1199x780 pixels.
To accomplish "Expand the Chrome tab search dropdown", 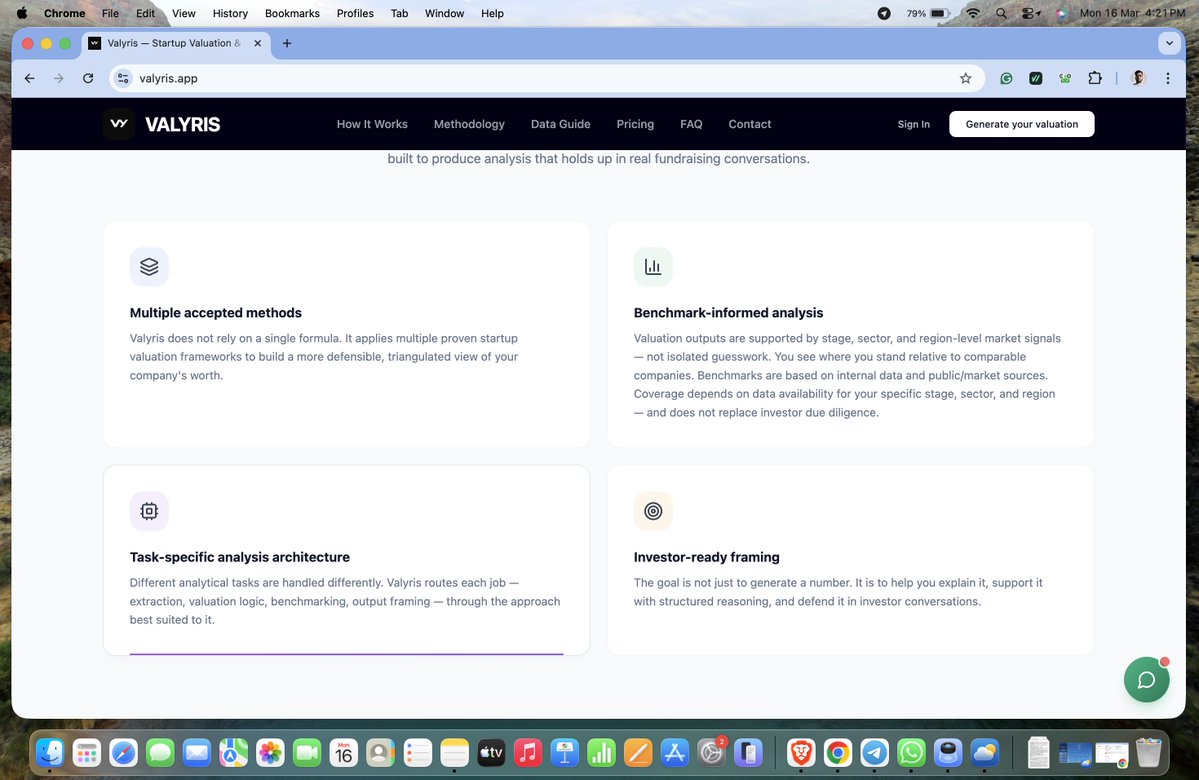I will (x=1169, y=44).
